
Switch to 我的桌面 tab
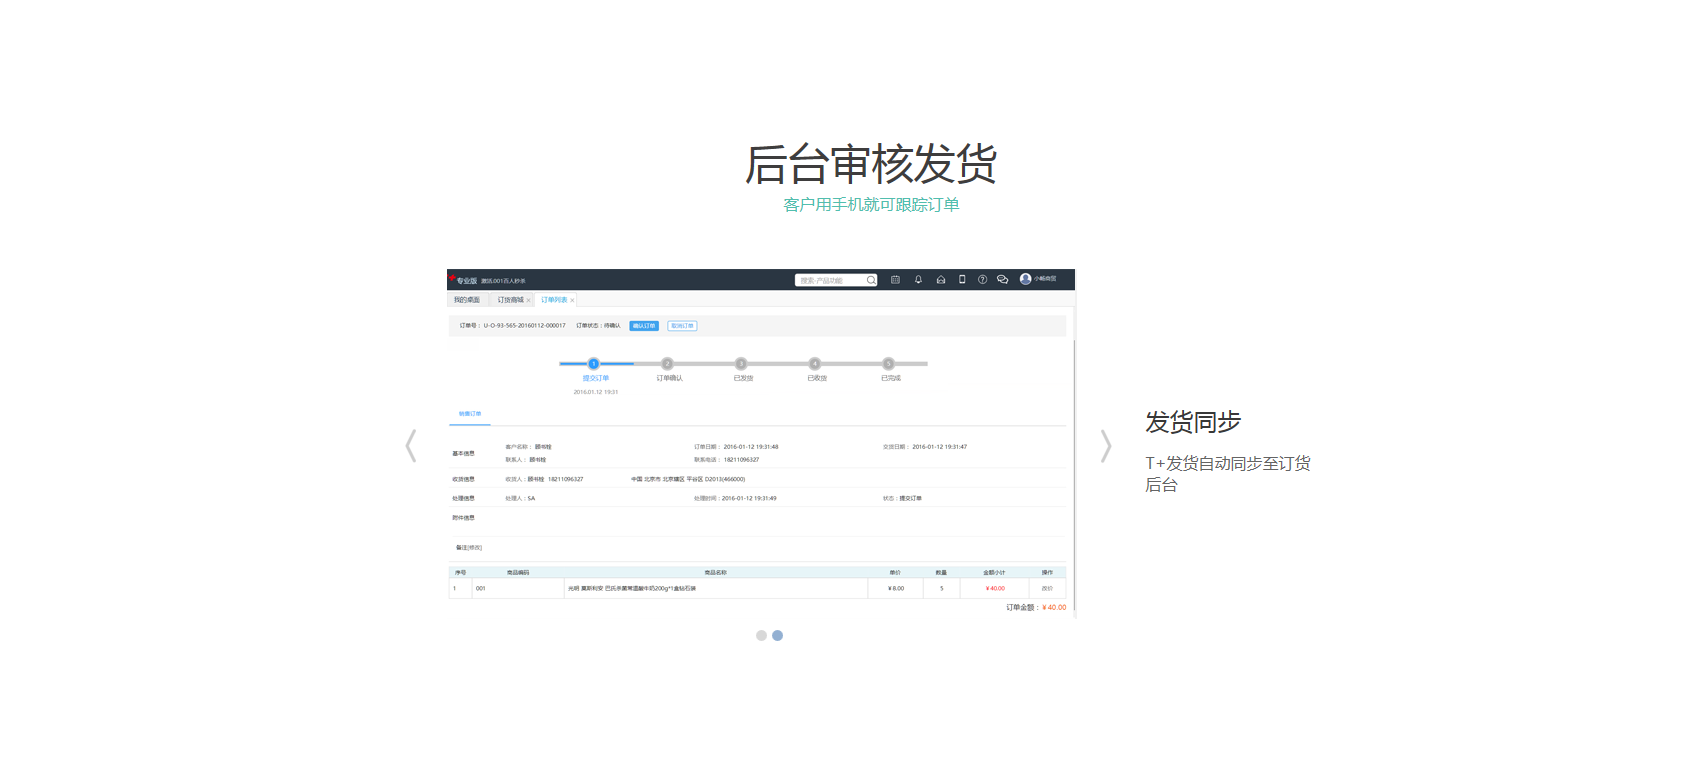click(x=466, y=300)
